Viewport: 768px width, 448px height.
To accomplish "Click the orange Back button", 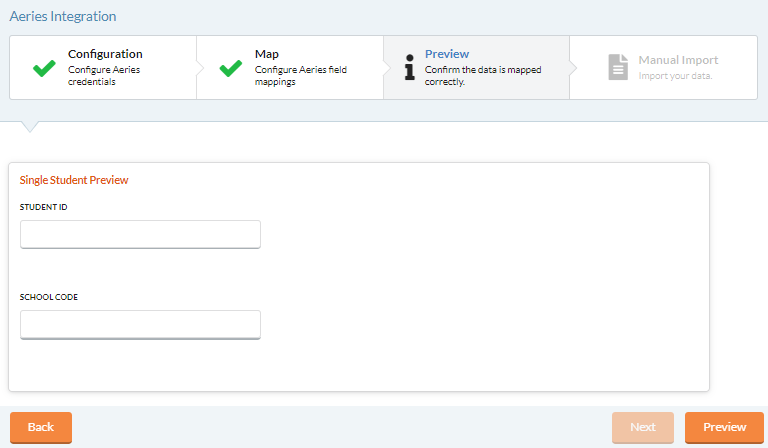I will (41, 427).
